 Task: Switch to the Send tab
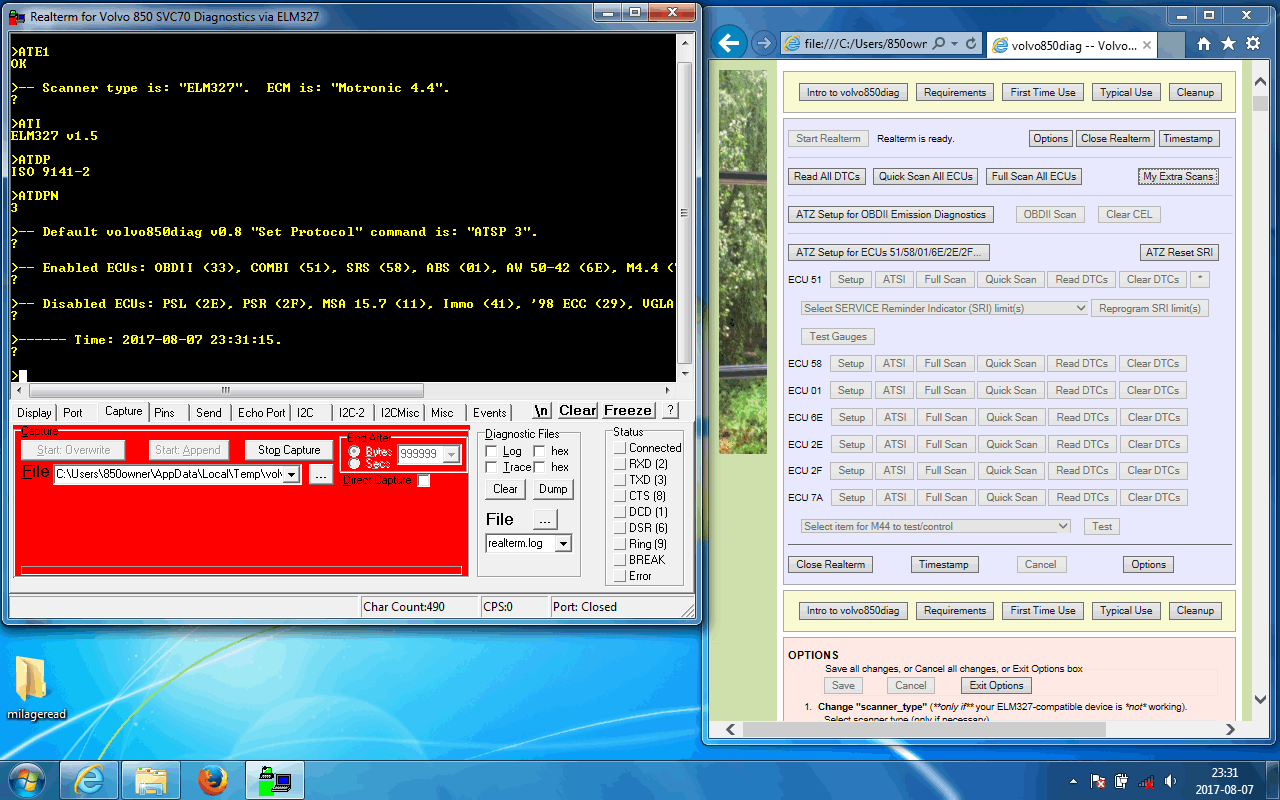[x=209, y=412]
